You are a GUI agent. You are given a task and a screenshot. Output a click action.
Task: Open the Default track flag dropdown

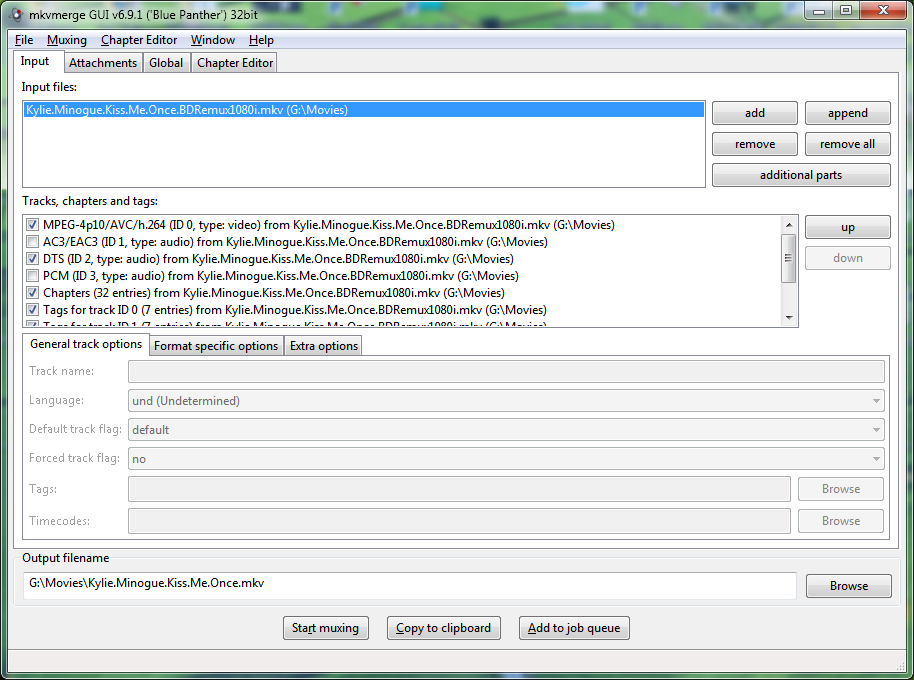pyautogui.click(x=506, y=430)
